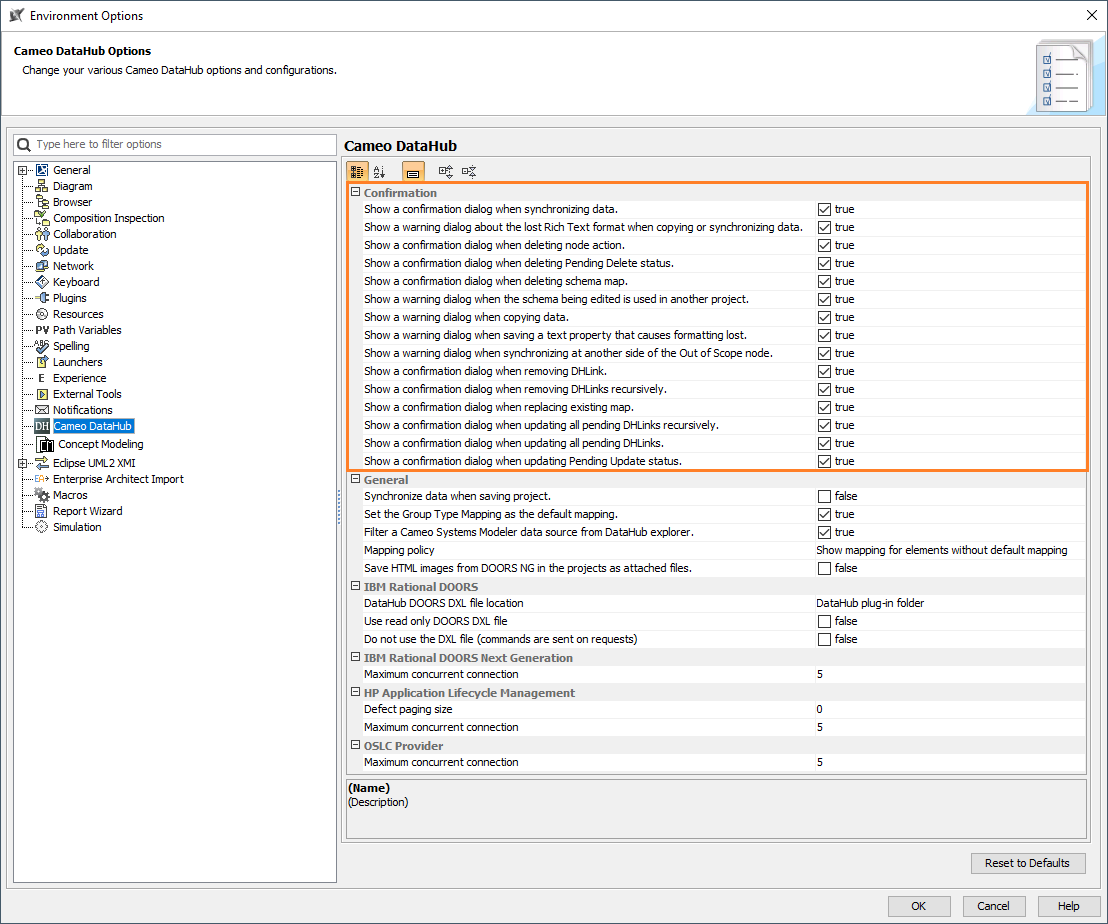The image size is (1108, 924).
Task: Enable synchronize data when saving project
Action: [823, 496]
